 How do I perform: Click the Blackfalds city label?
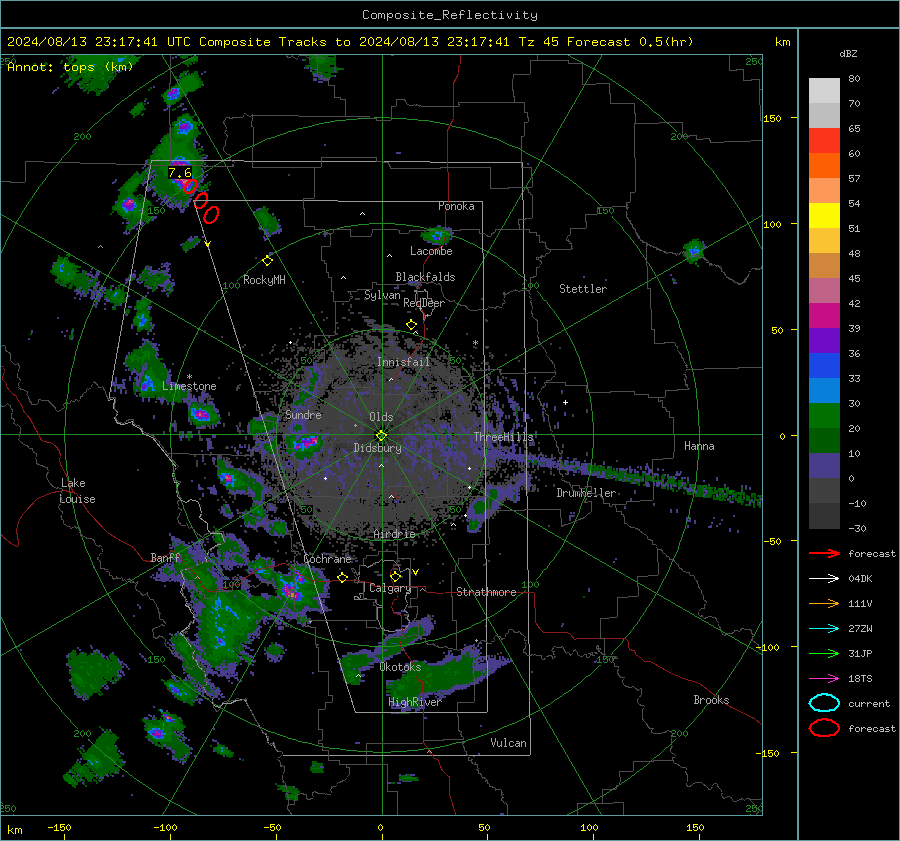425,277
